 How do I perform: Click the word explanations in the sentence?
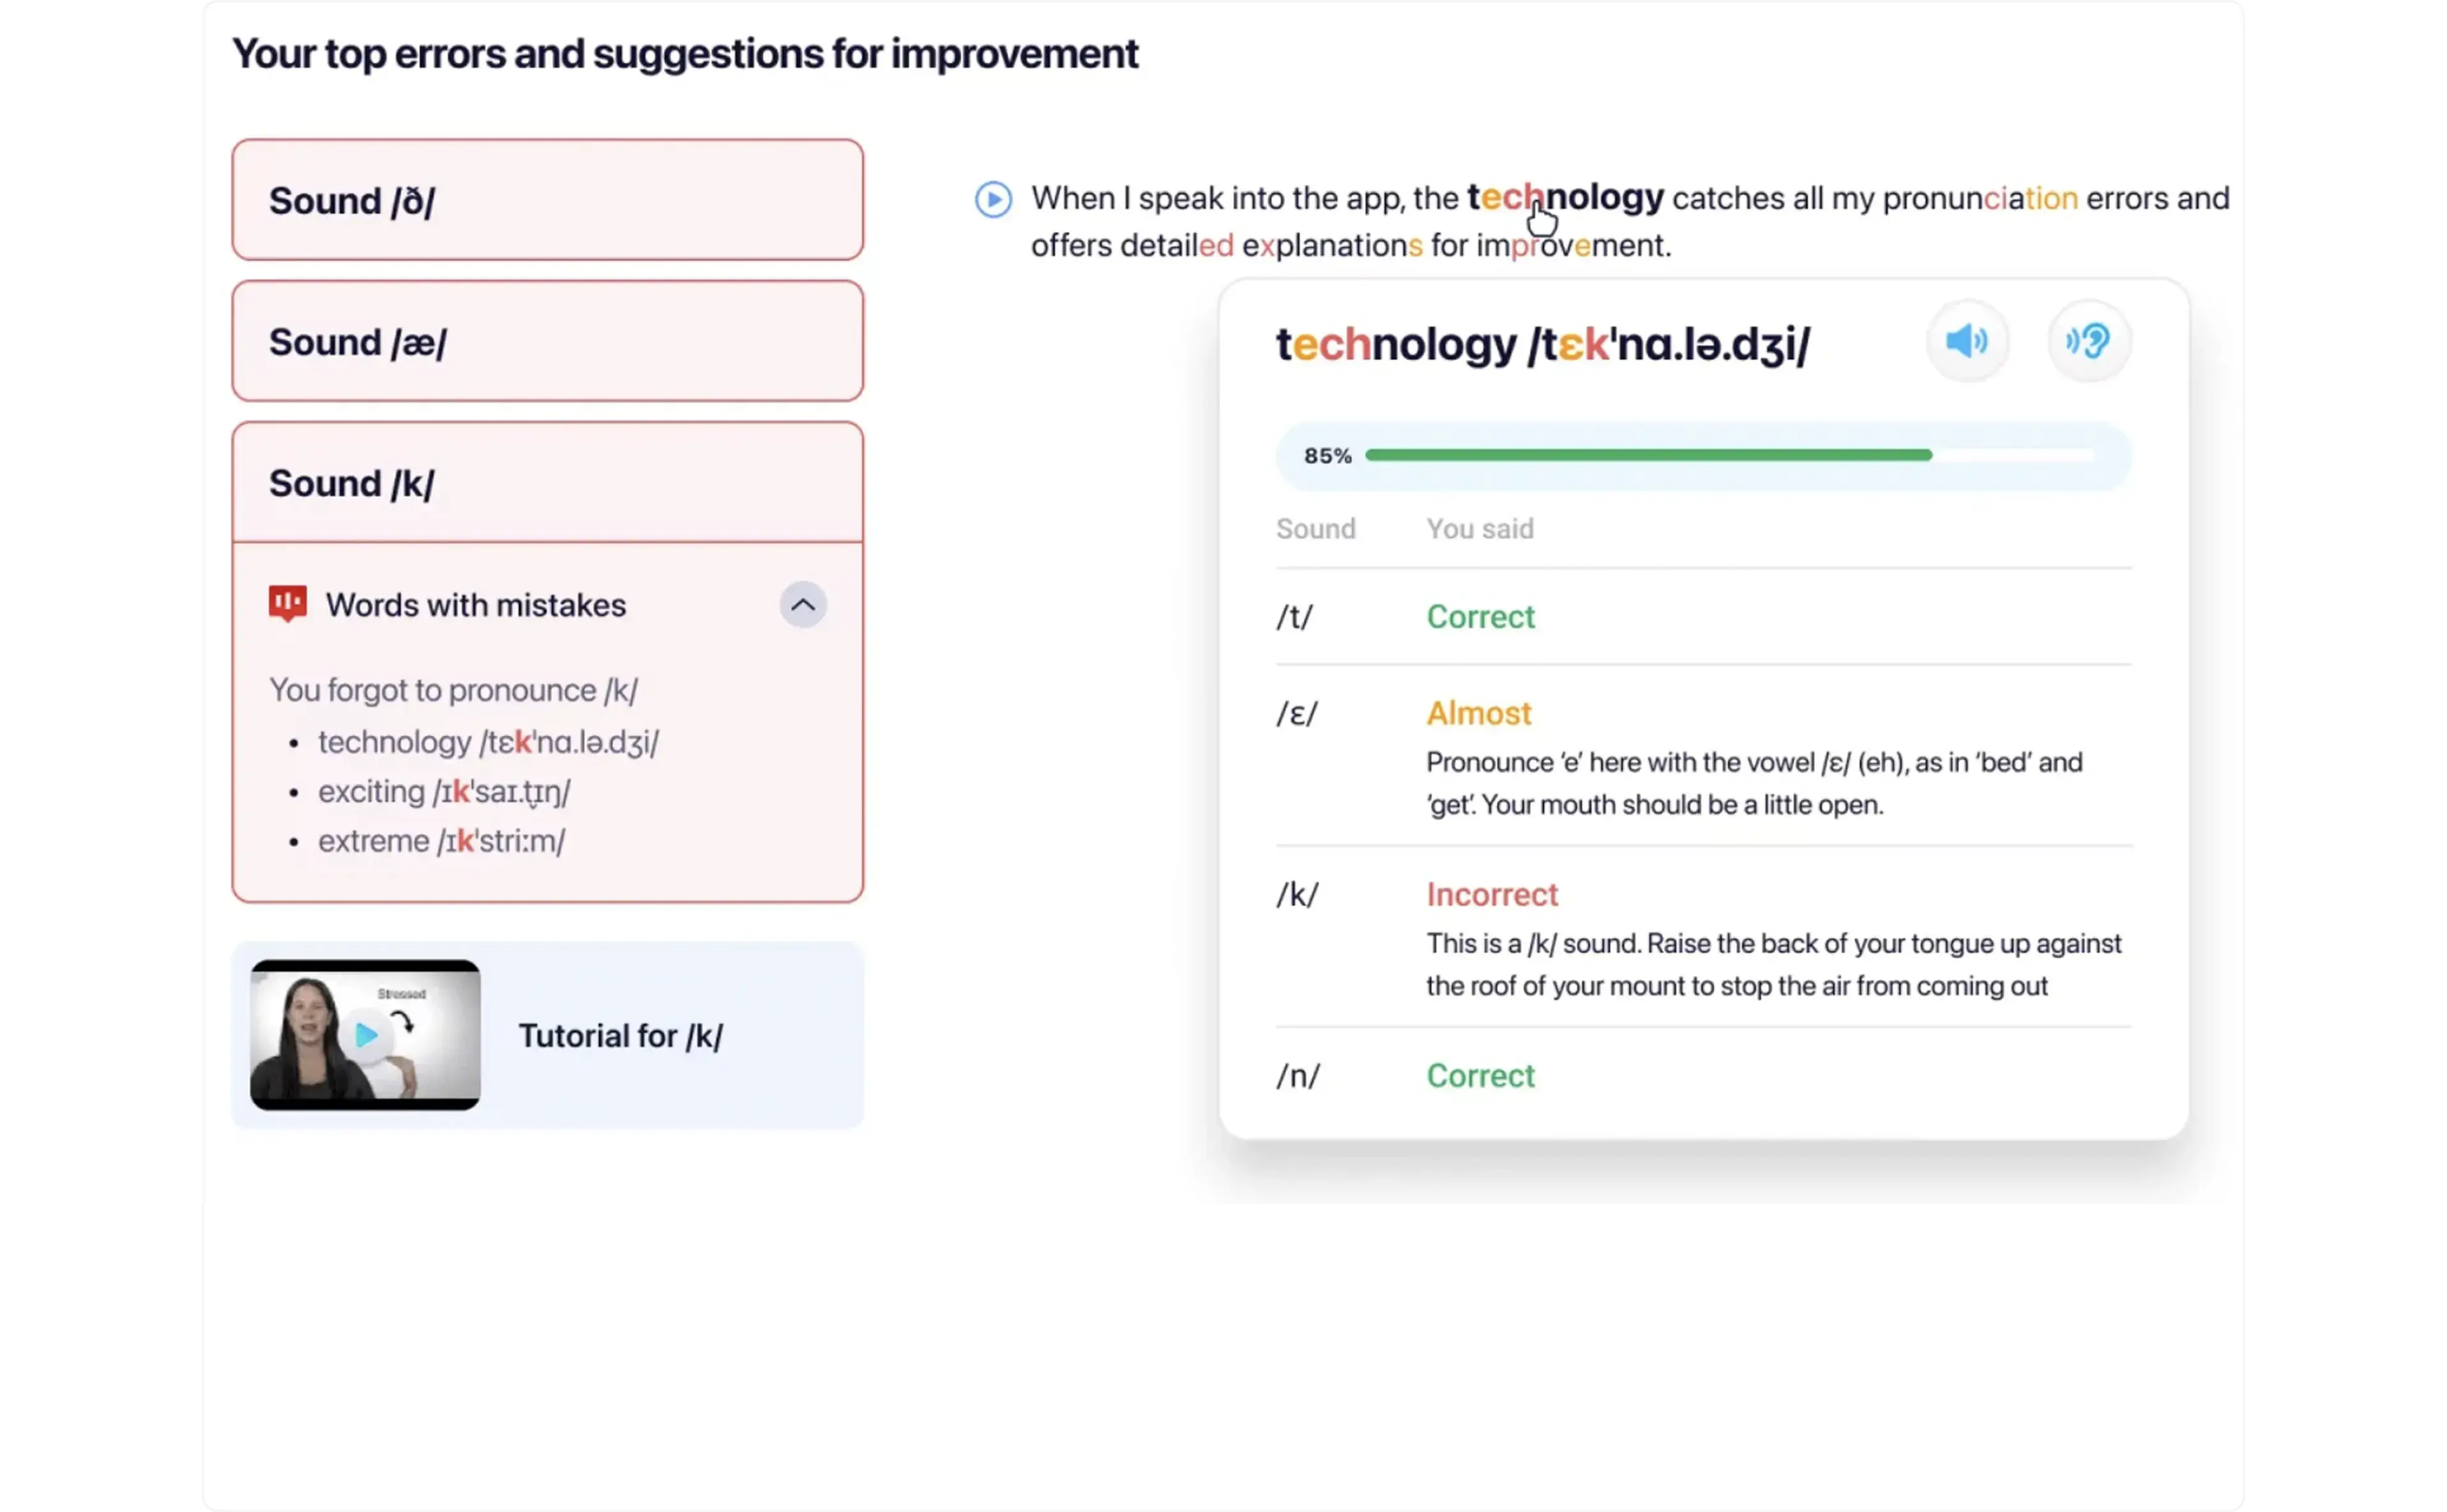pyautogui.click(x=1331, y=246)
